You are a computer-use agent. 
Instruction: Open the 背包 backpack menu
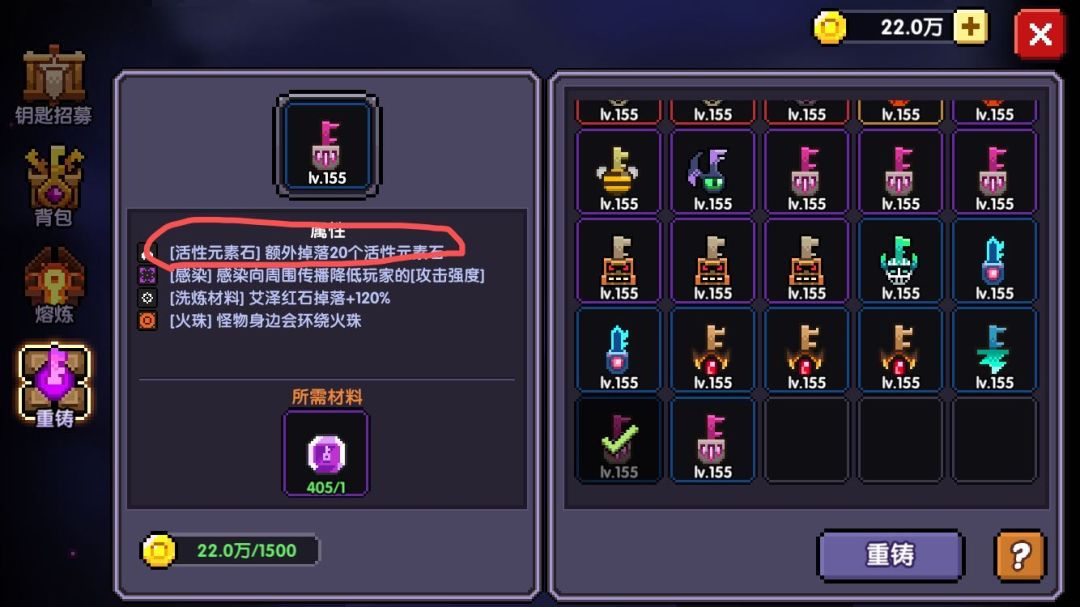tap(54, 186)
